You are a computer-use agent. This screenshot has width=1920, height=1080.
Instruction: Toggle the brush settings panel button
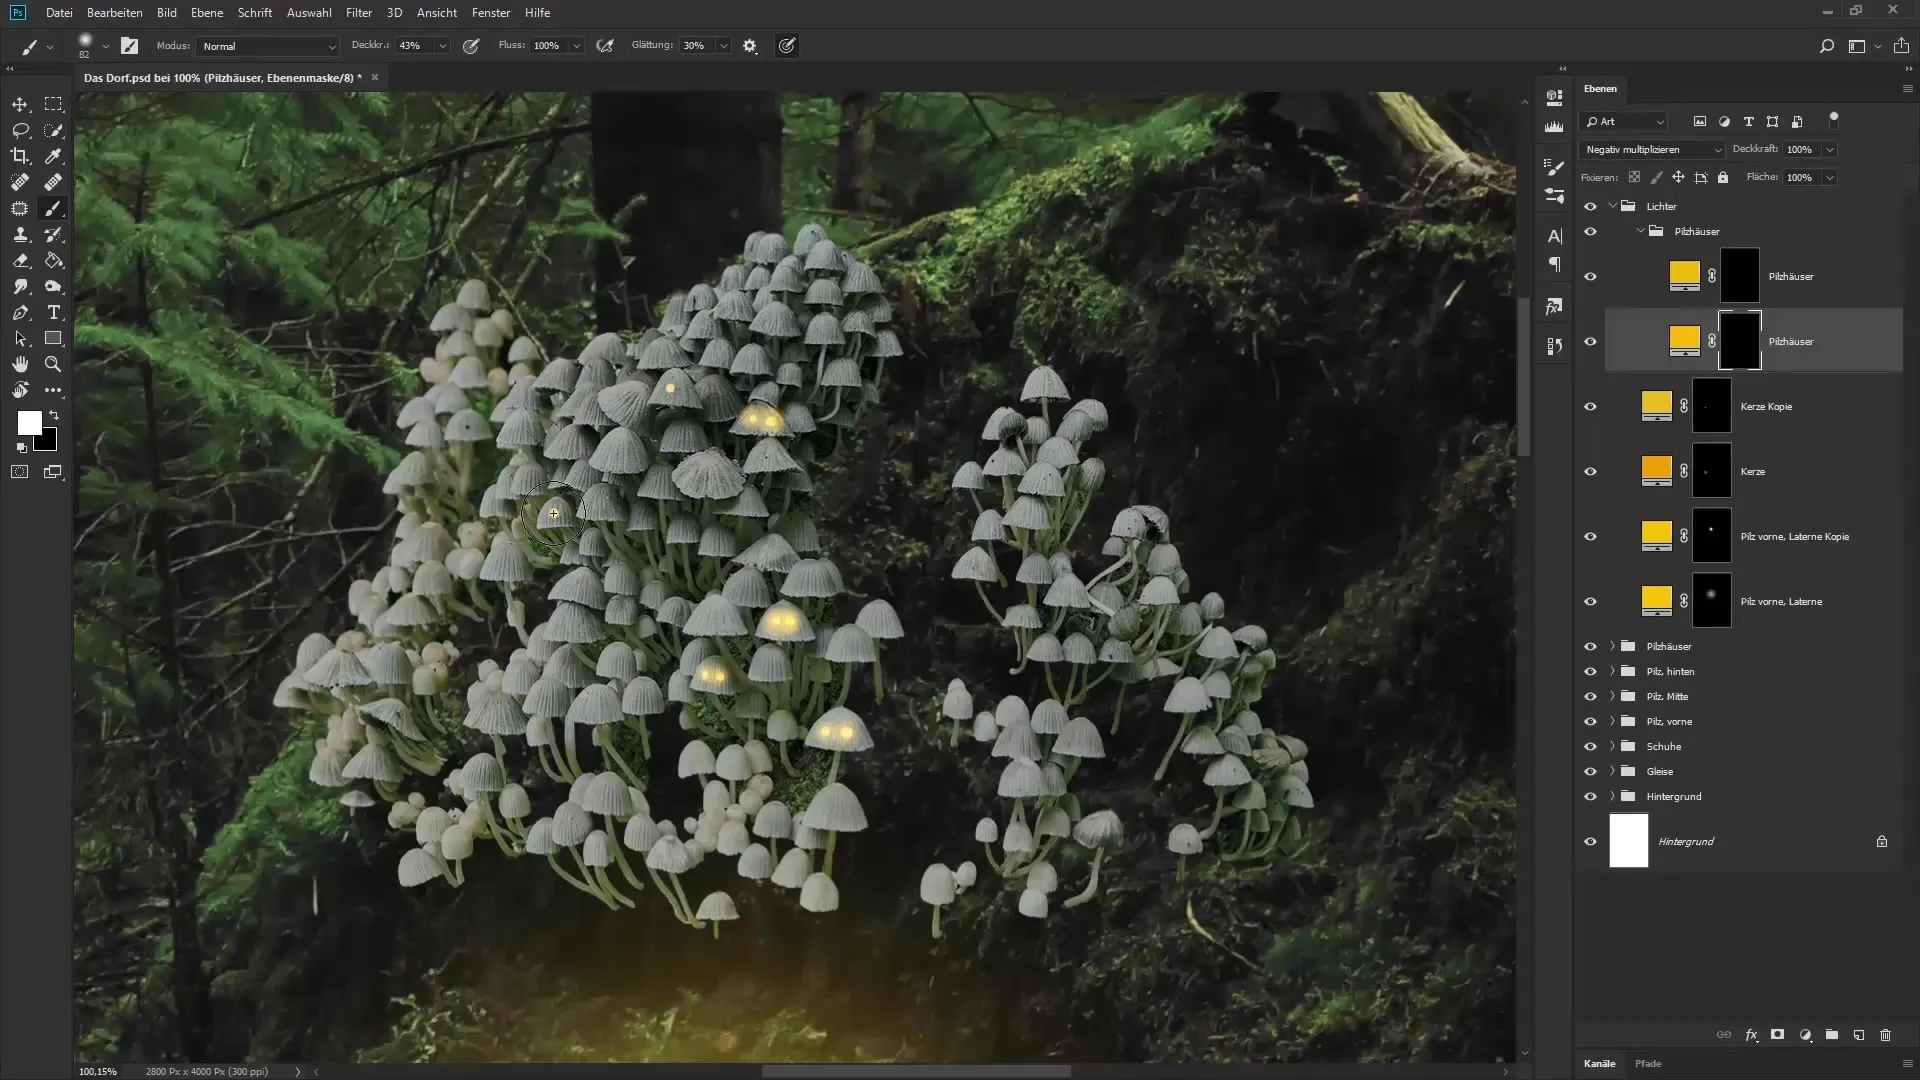[130, 46]
